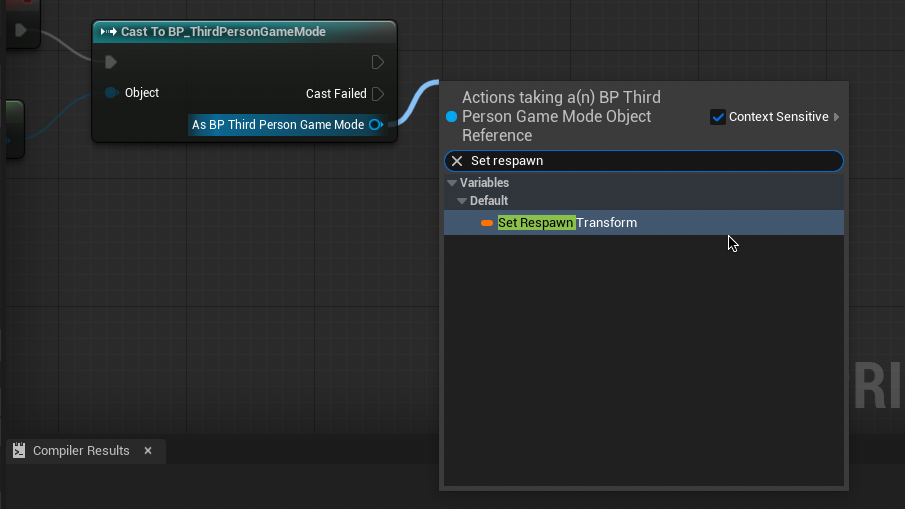Select Set Respawn Transform from the list
Image resolution: width=905 pixels, height=509 pixels.
[x=567, y=223]
